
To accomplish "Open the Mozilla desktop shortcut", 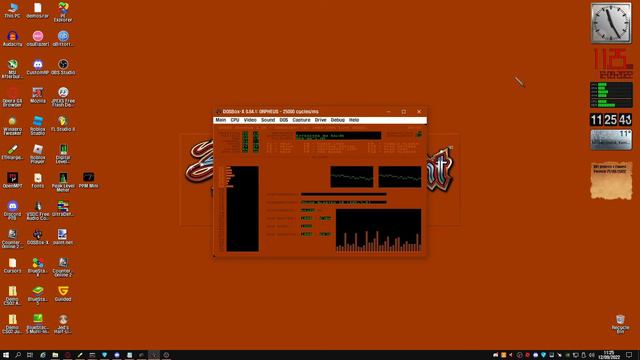I will tap(38, 95).
